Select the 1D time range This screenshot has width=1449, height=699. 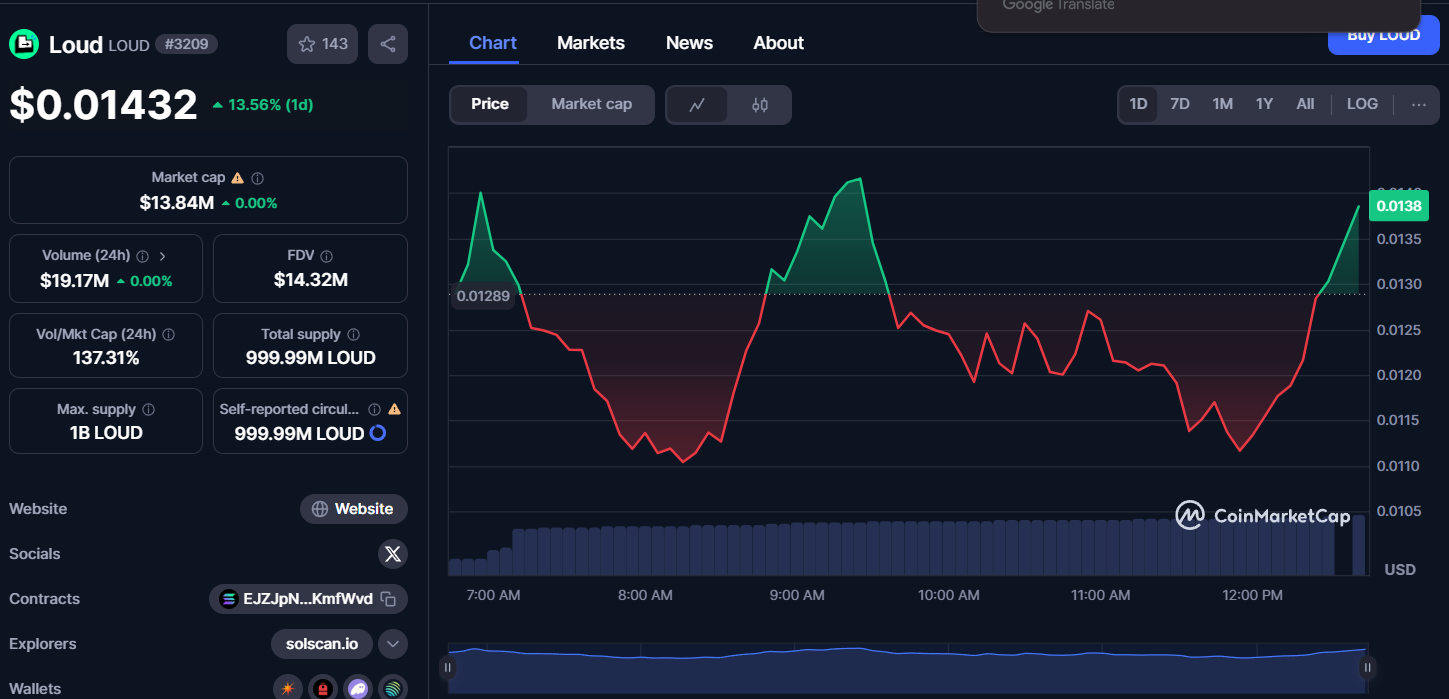click(1138, 104)
